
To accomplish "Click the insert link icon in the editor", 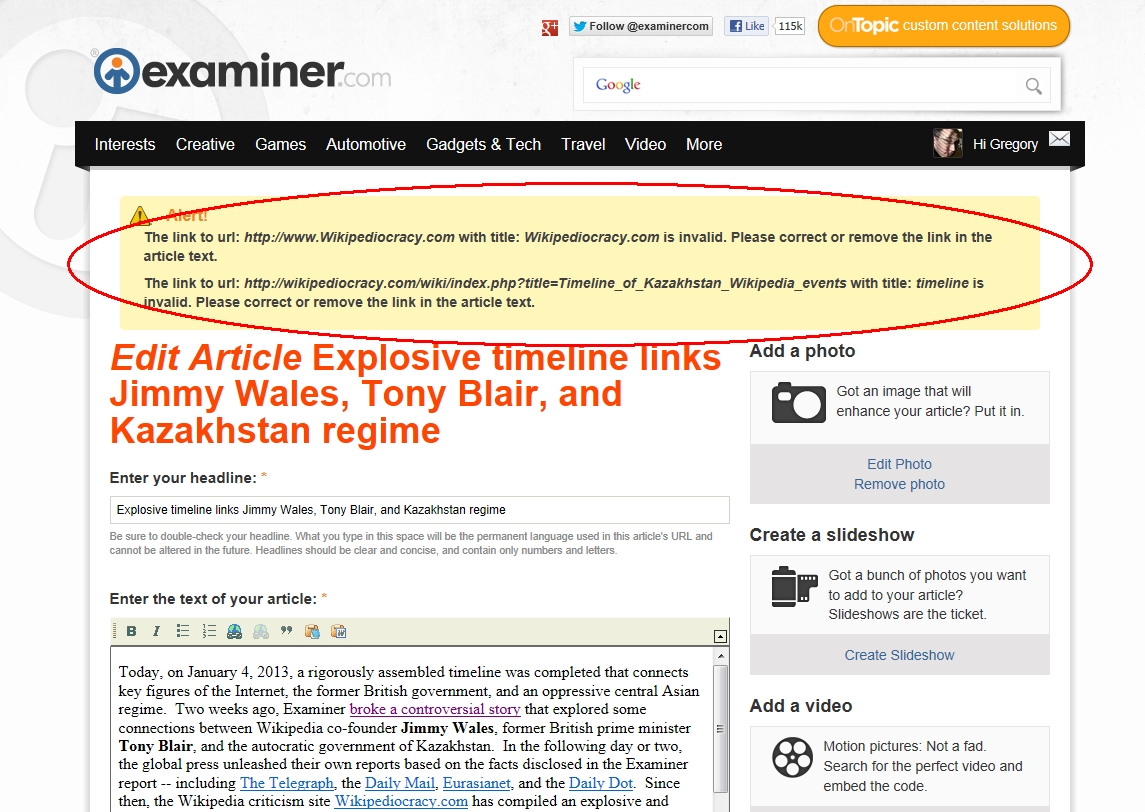I will pyautogui.click(x=235, y=631).
